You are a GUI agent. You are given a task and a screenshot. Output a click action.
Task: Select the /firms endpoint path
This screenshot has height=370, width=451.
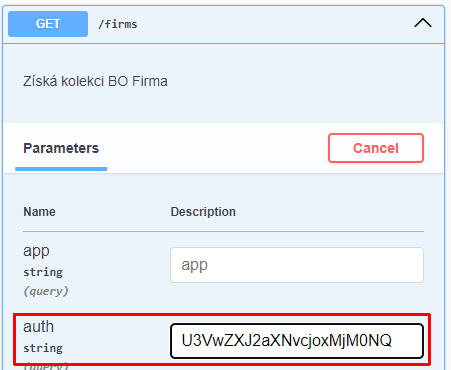[x=118, y=24]
